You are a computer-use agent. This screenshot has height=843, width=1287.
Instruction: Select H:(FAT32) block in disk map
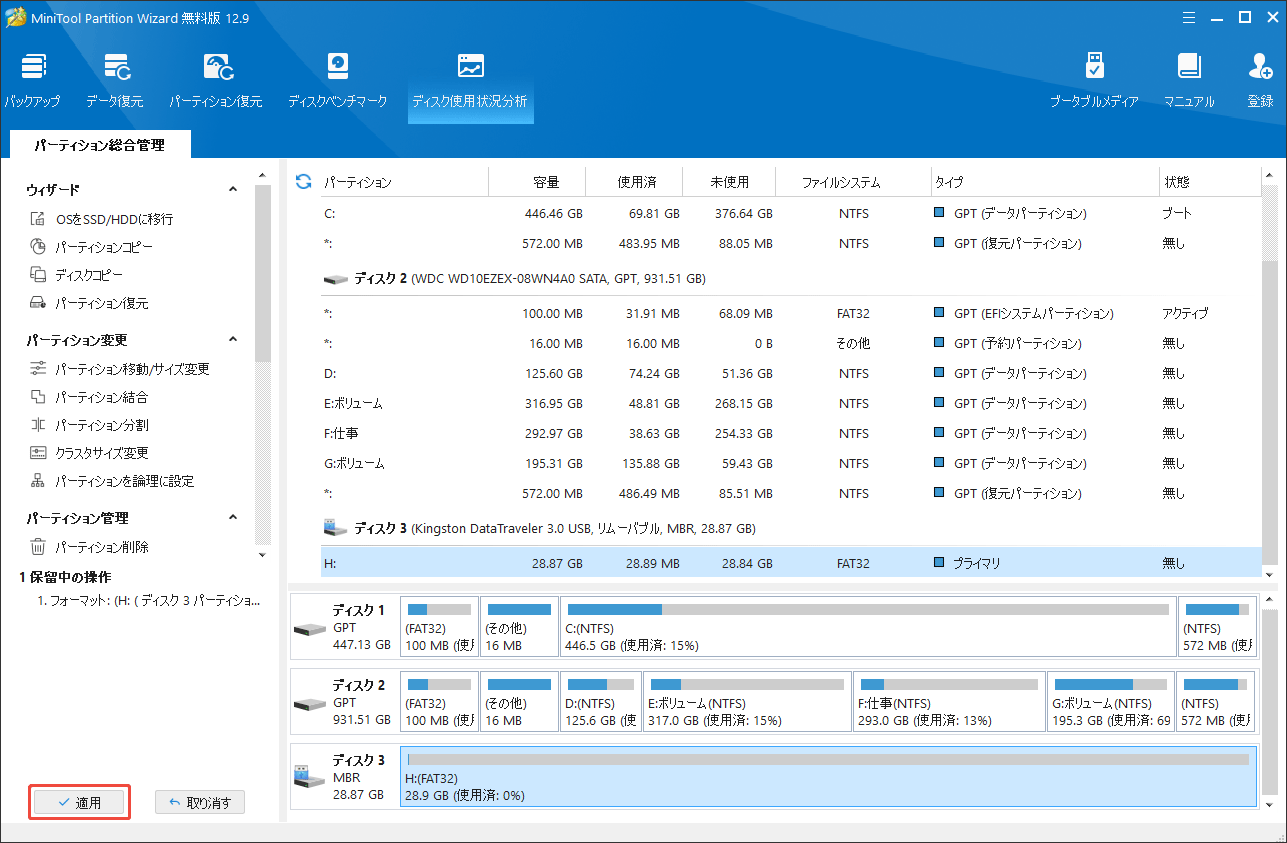pyautogui.click(x=828, y=776)
